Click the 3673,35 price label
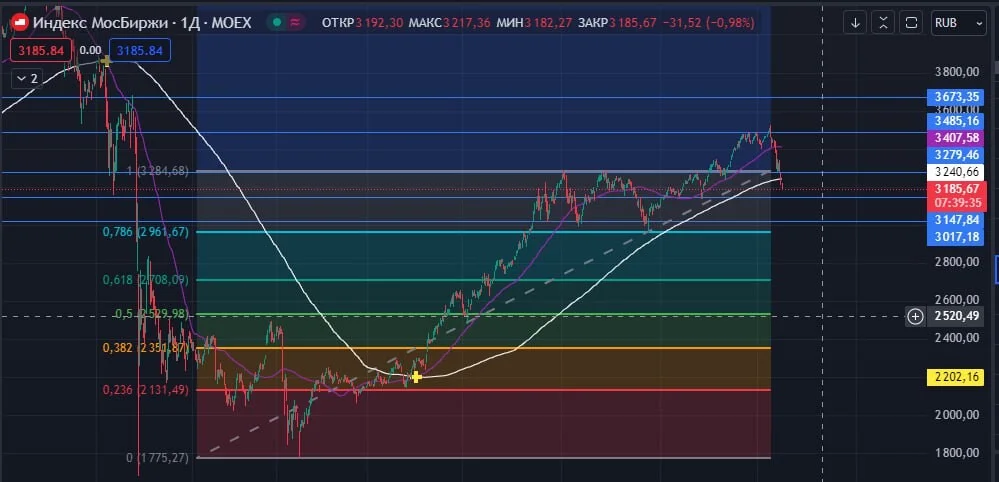This screenshot has height=482, width=999. [956, 97]
